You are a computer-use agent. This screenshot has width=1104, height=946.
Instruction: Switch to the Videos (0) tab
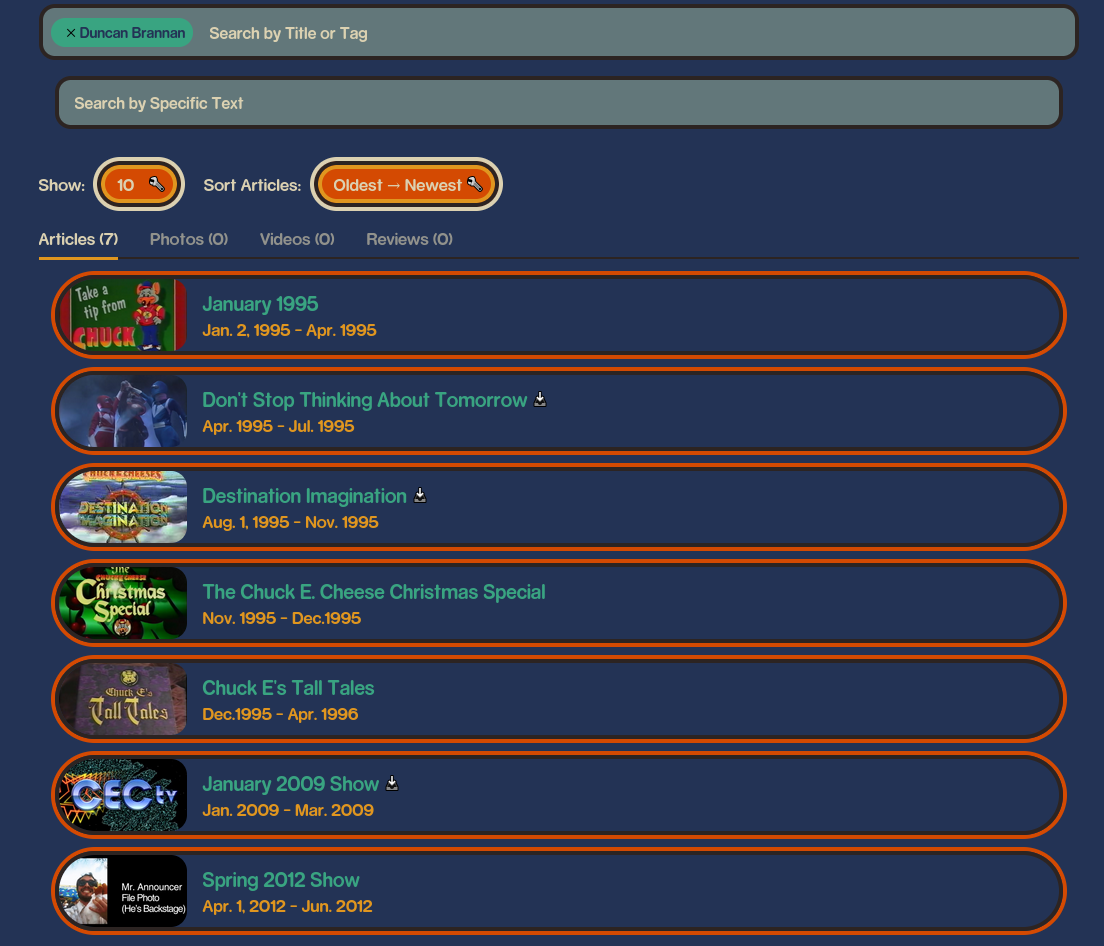(x=297, y=239)
